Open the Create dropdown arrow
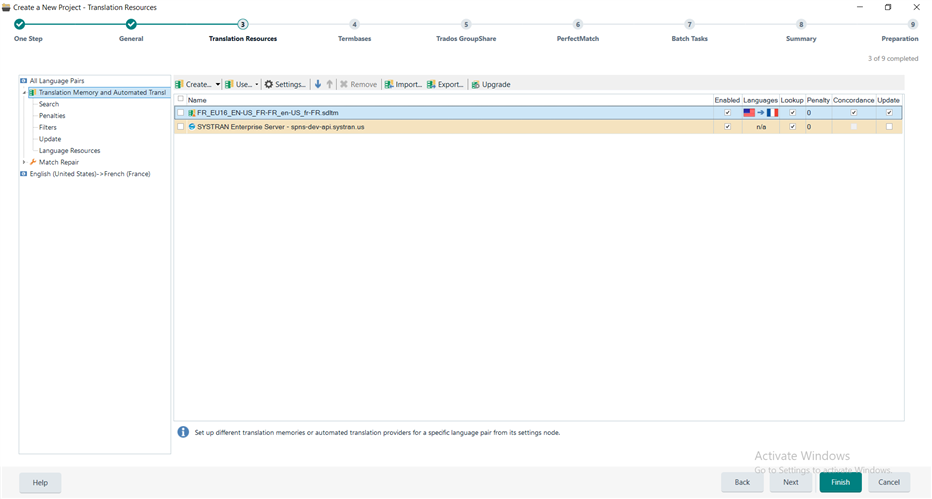The width and height of the screenshot is (932, 499). (x=218, y=84)
